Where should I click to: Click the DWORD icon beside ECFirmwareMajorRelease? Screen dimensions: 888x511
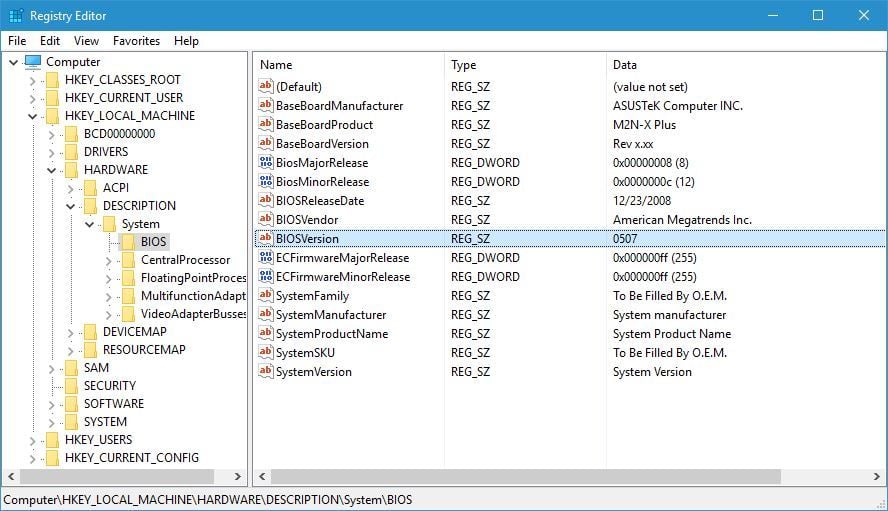pos(266,257)
